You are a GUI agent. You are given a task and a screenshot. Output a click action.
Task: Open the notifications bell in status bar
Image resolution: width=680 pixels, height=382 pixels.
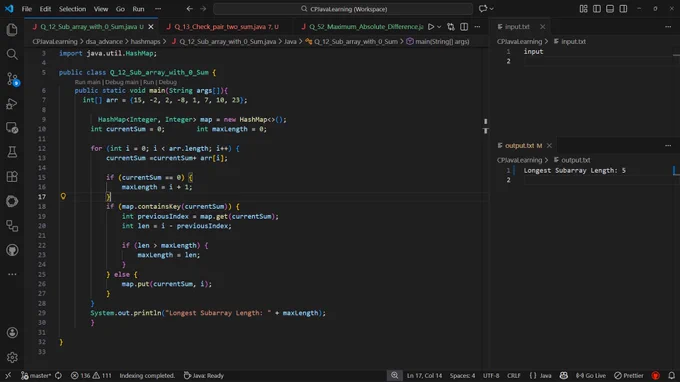[x=671, y=375]
